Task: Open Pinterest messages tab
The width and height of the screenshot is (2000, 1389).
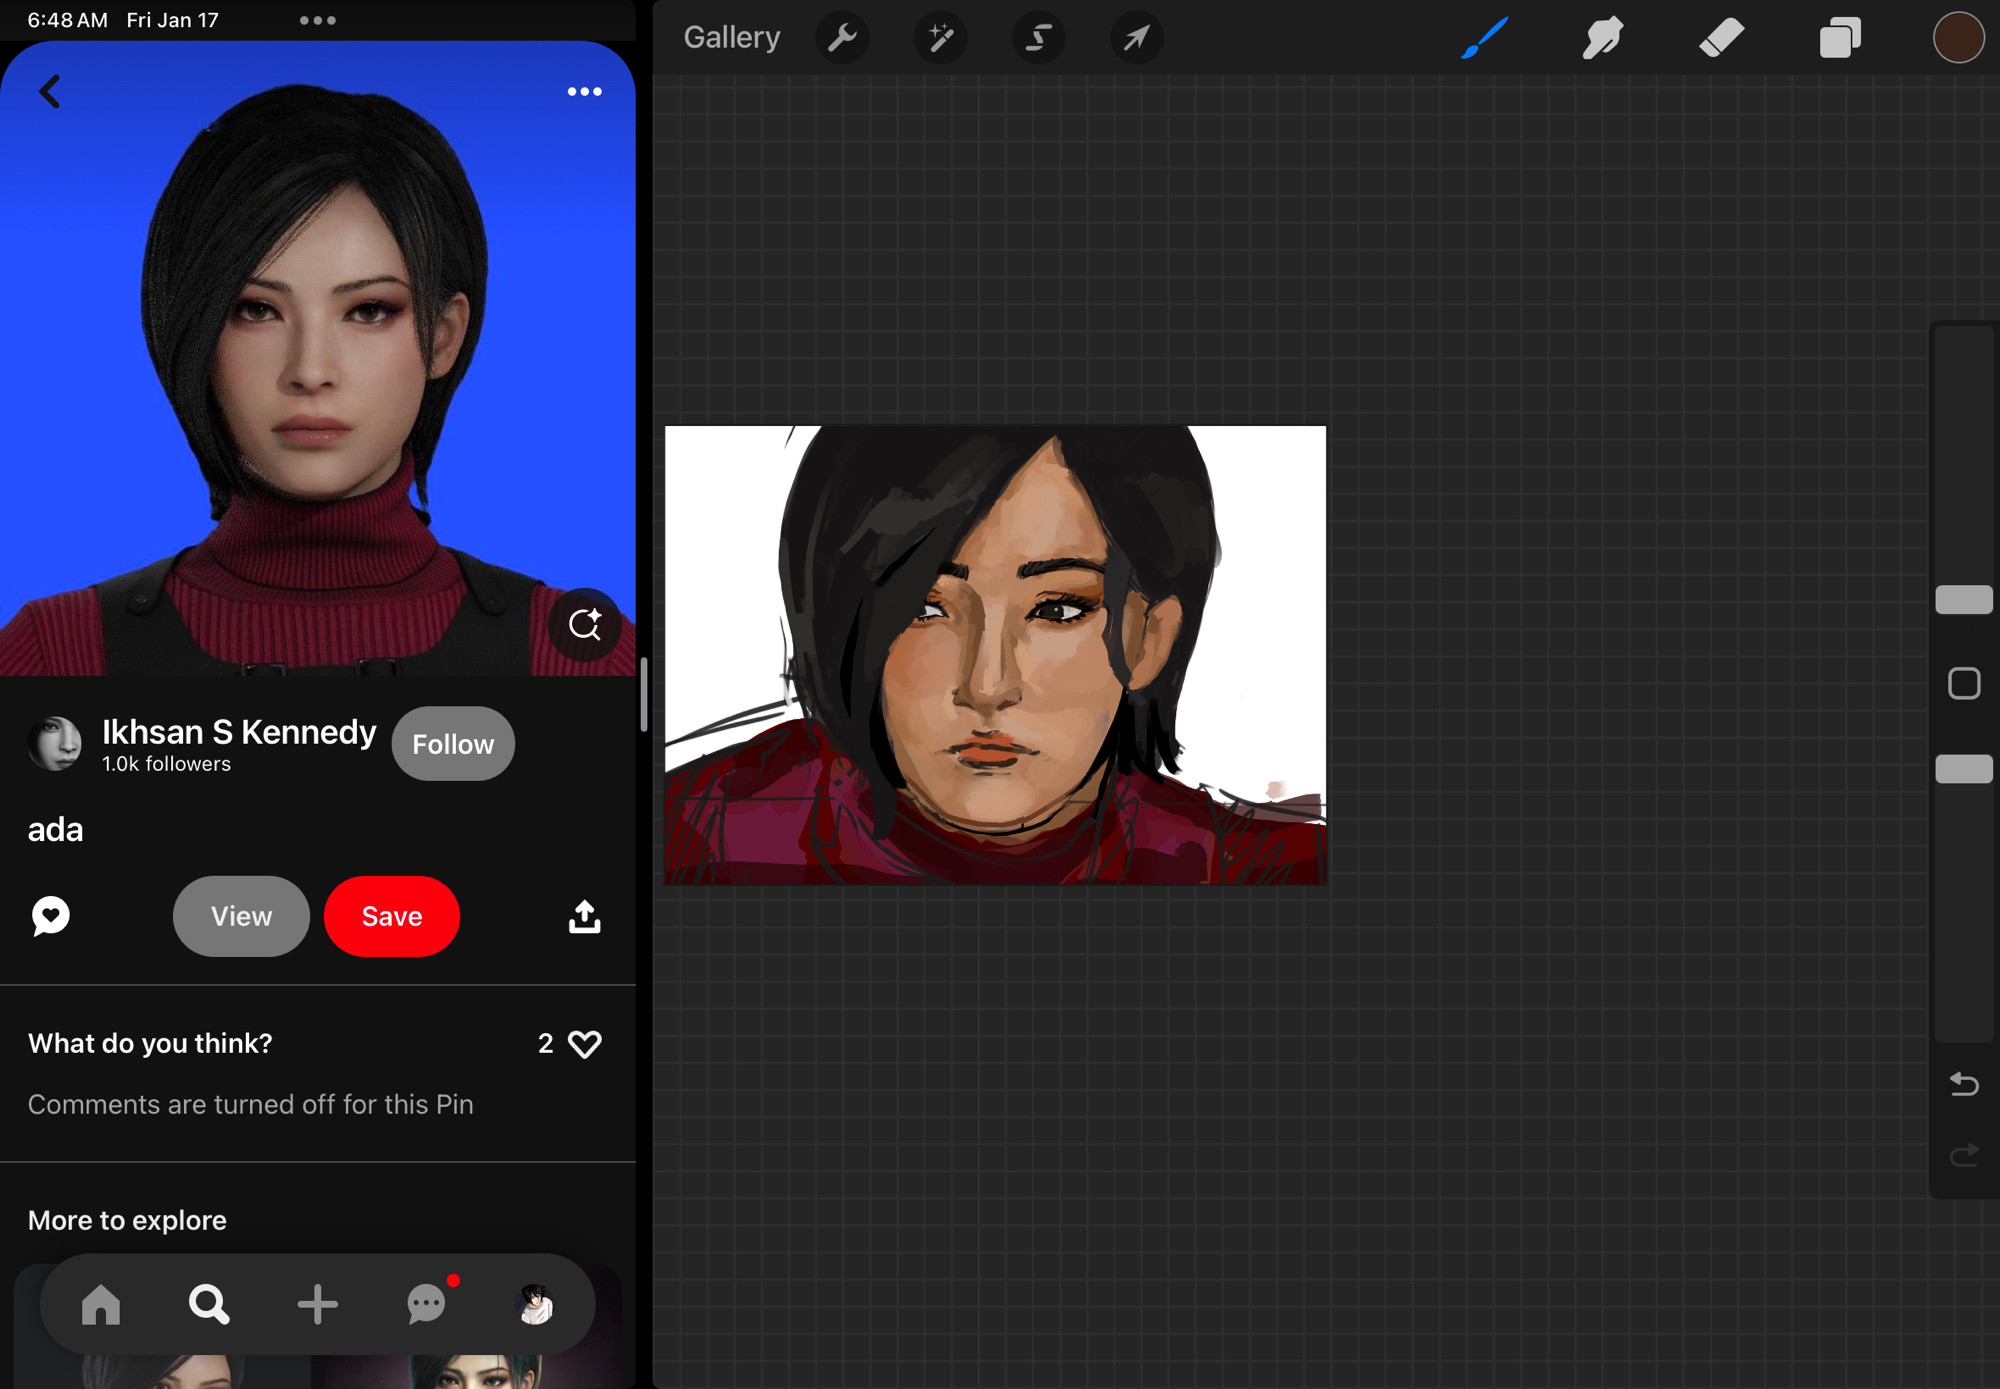Action: pos(428,1303)
